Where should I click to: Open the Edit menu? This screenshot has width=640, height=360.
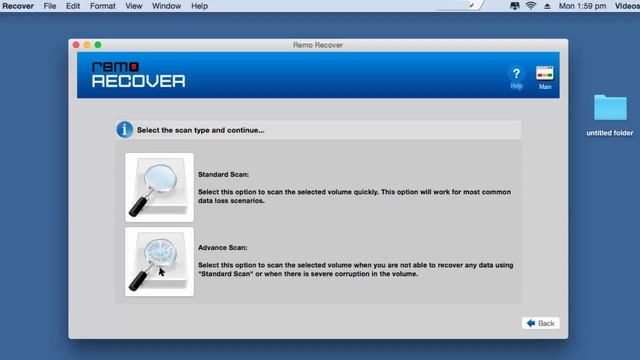point(73,6)
